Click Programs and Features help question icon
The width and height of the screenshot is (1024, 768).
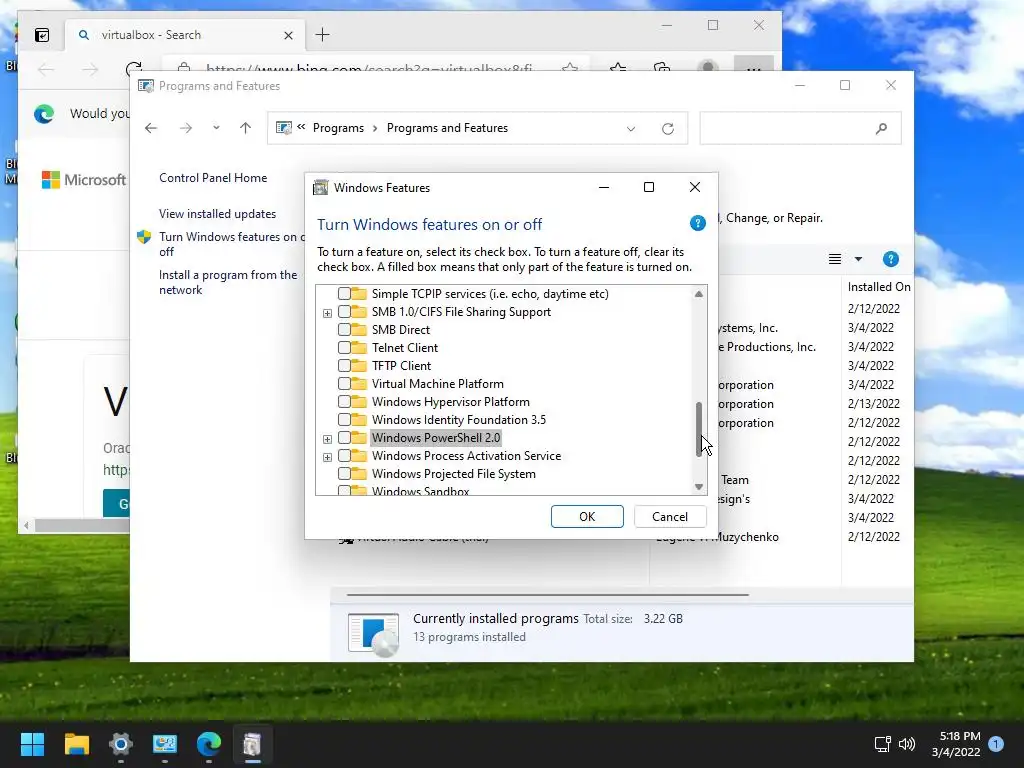(891, 259)
